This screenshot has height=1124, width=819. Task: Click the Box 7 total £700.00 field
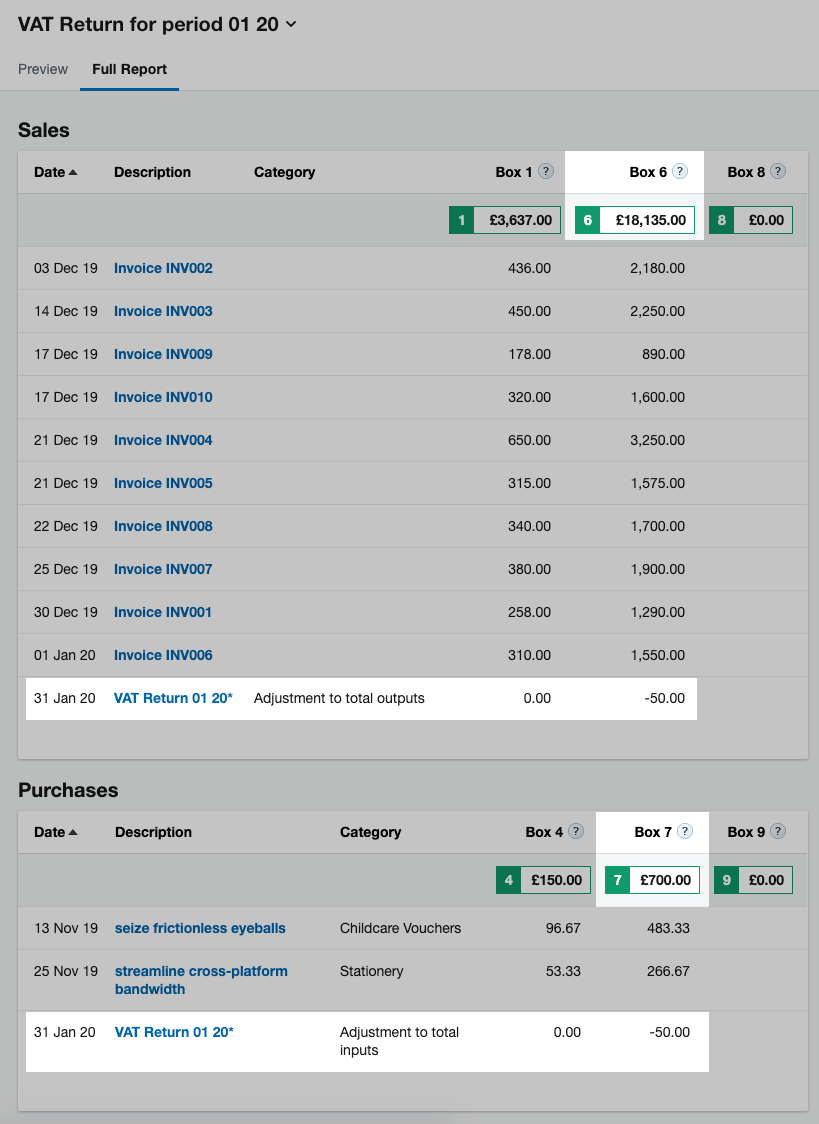pyautogui.click(x=664, y=880)
